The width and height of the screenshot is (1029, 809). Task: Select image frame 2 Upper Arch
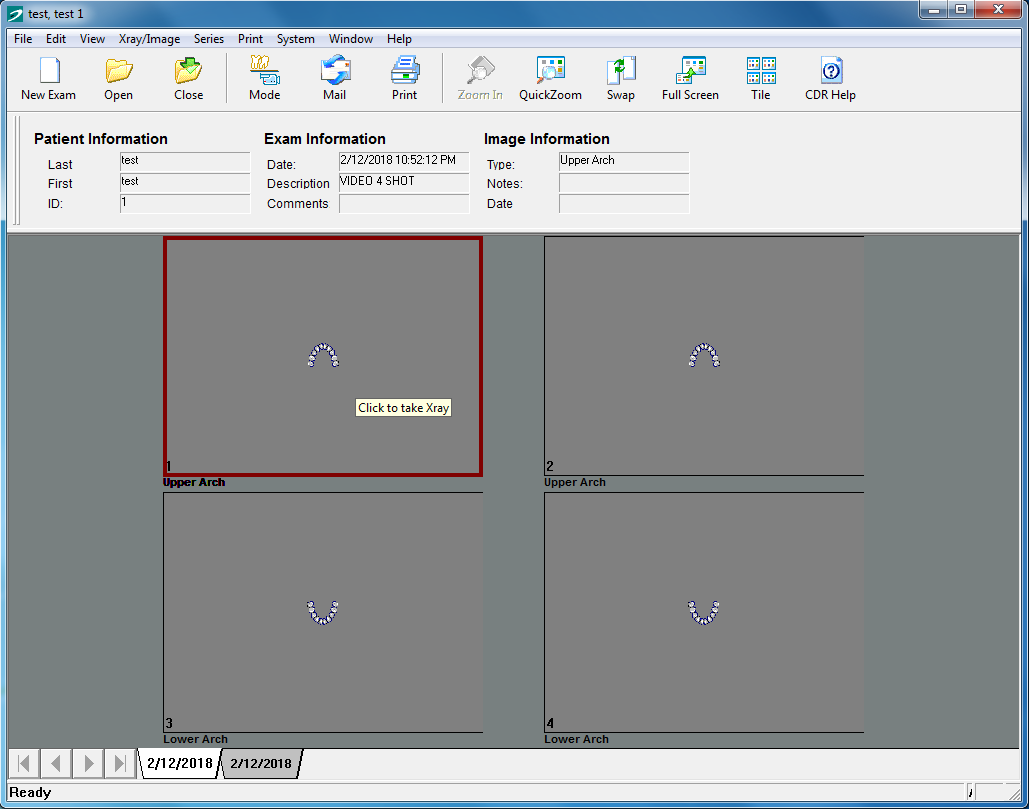pos(704,356)
